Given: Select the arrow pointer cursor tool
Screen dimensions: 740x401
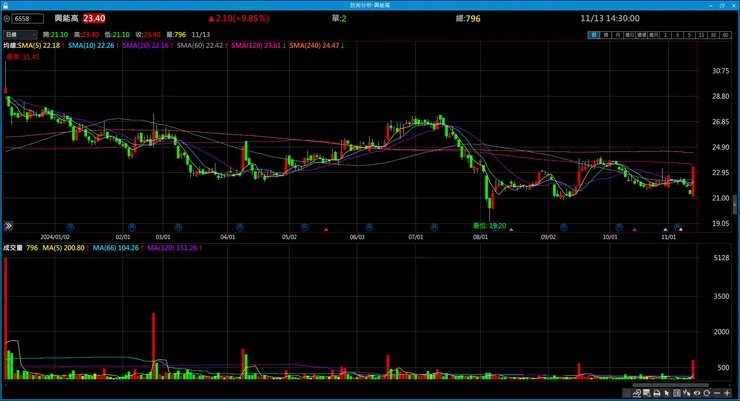Looking at the screenshot, I should 667,393.
